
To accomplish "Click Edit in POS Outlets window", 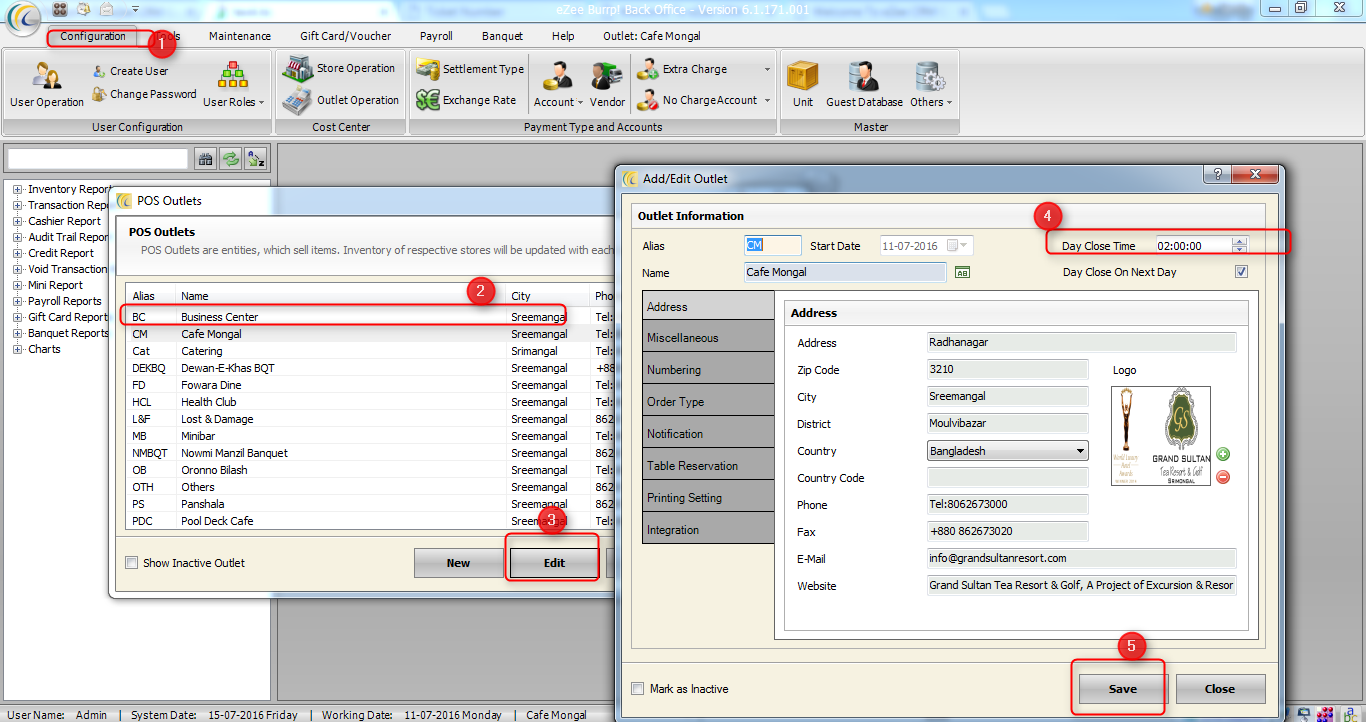I will (x=554, y=563).
